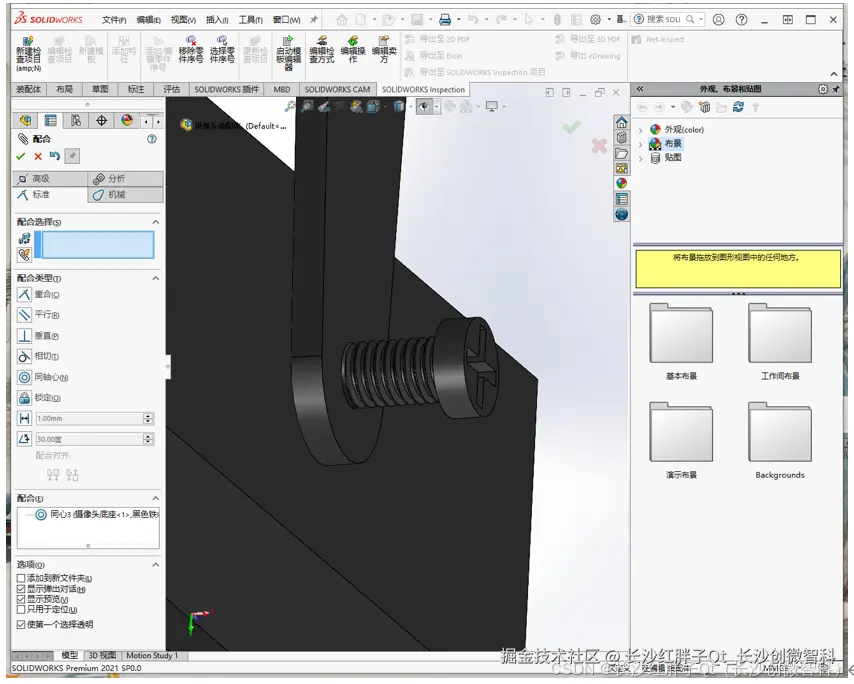Switch to 装配体 ribbon tab

click(29, 89)
